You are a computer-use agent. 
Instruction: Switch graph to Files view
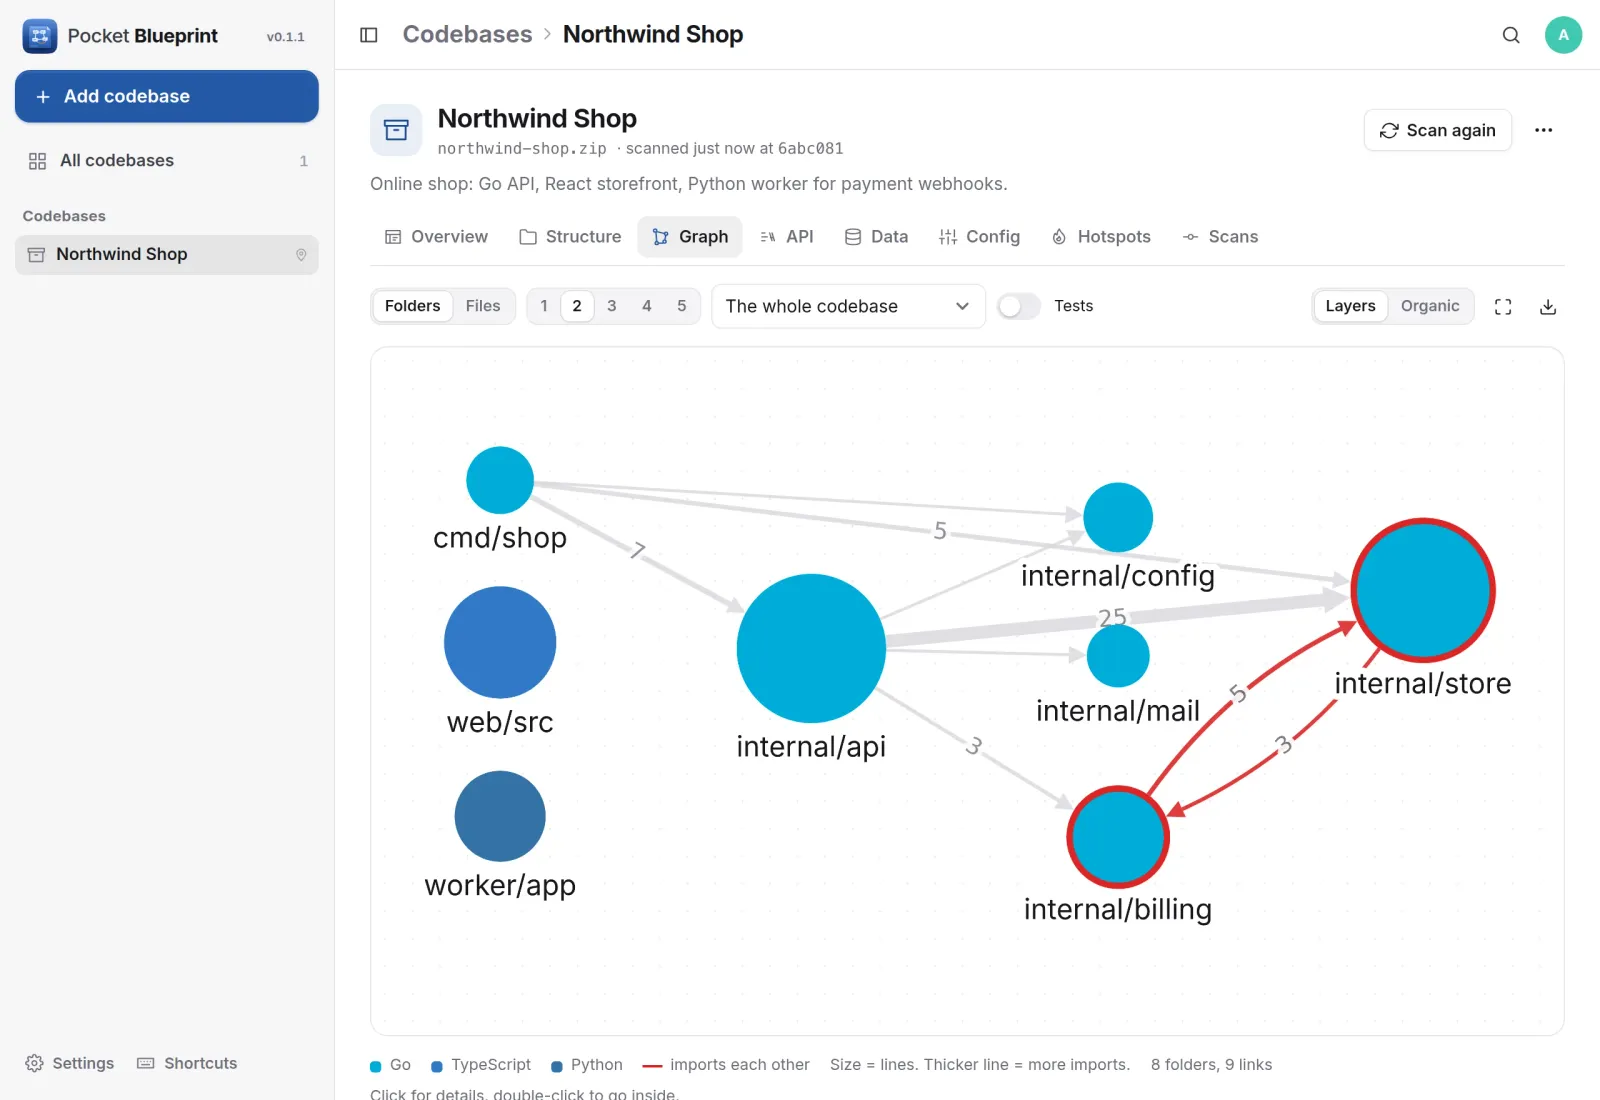pos(483,306)
